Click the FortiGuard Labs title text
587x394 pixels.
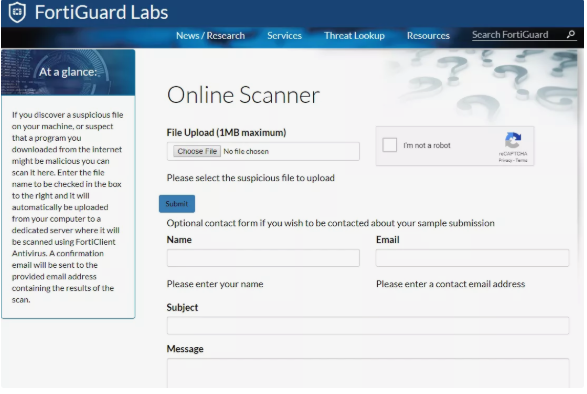tap(101, 12)
